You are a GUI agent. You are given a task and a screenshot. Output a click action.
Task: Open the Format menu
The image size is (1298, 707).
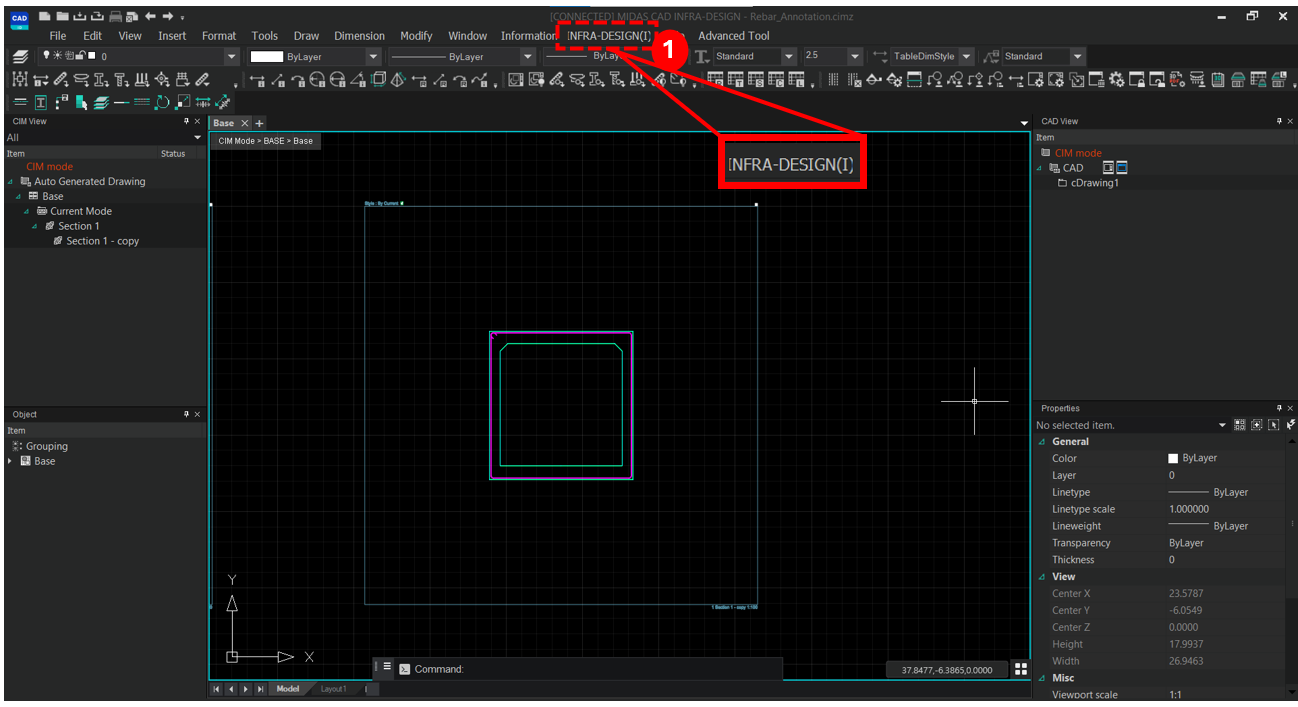pos(219,36)
